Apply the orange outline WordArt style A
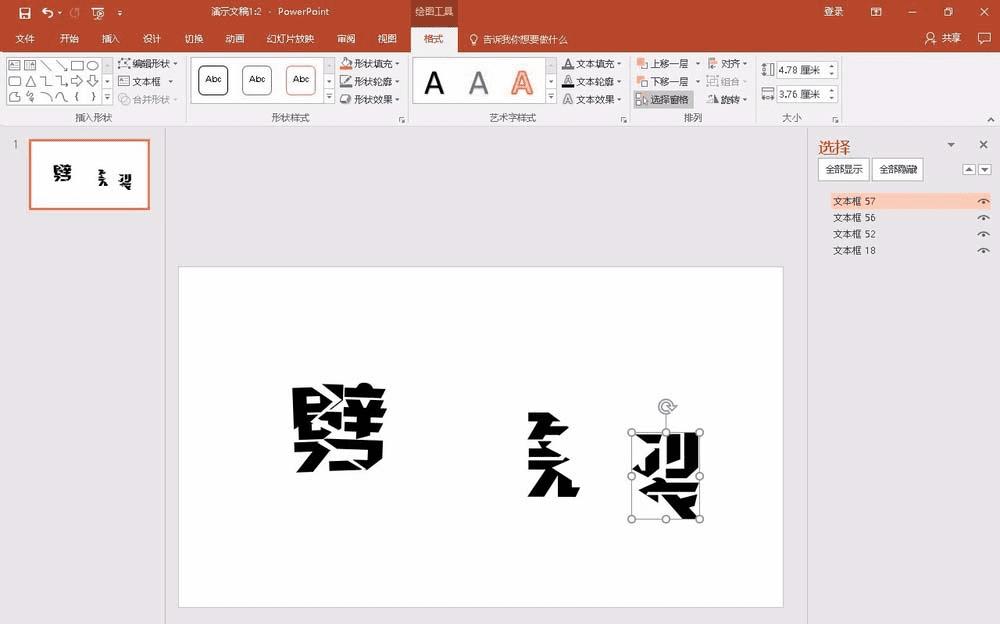 [x=522, y=82]
